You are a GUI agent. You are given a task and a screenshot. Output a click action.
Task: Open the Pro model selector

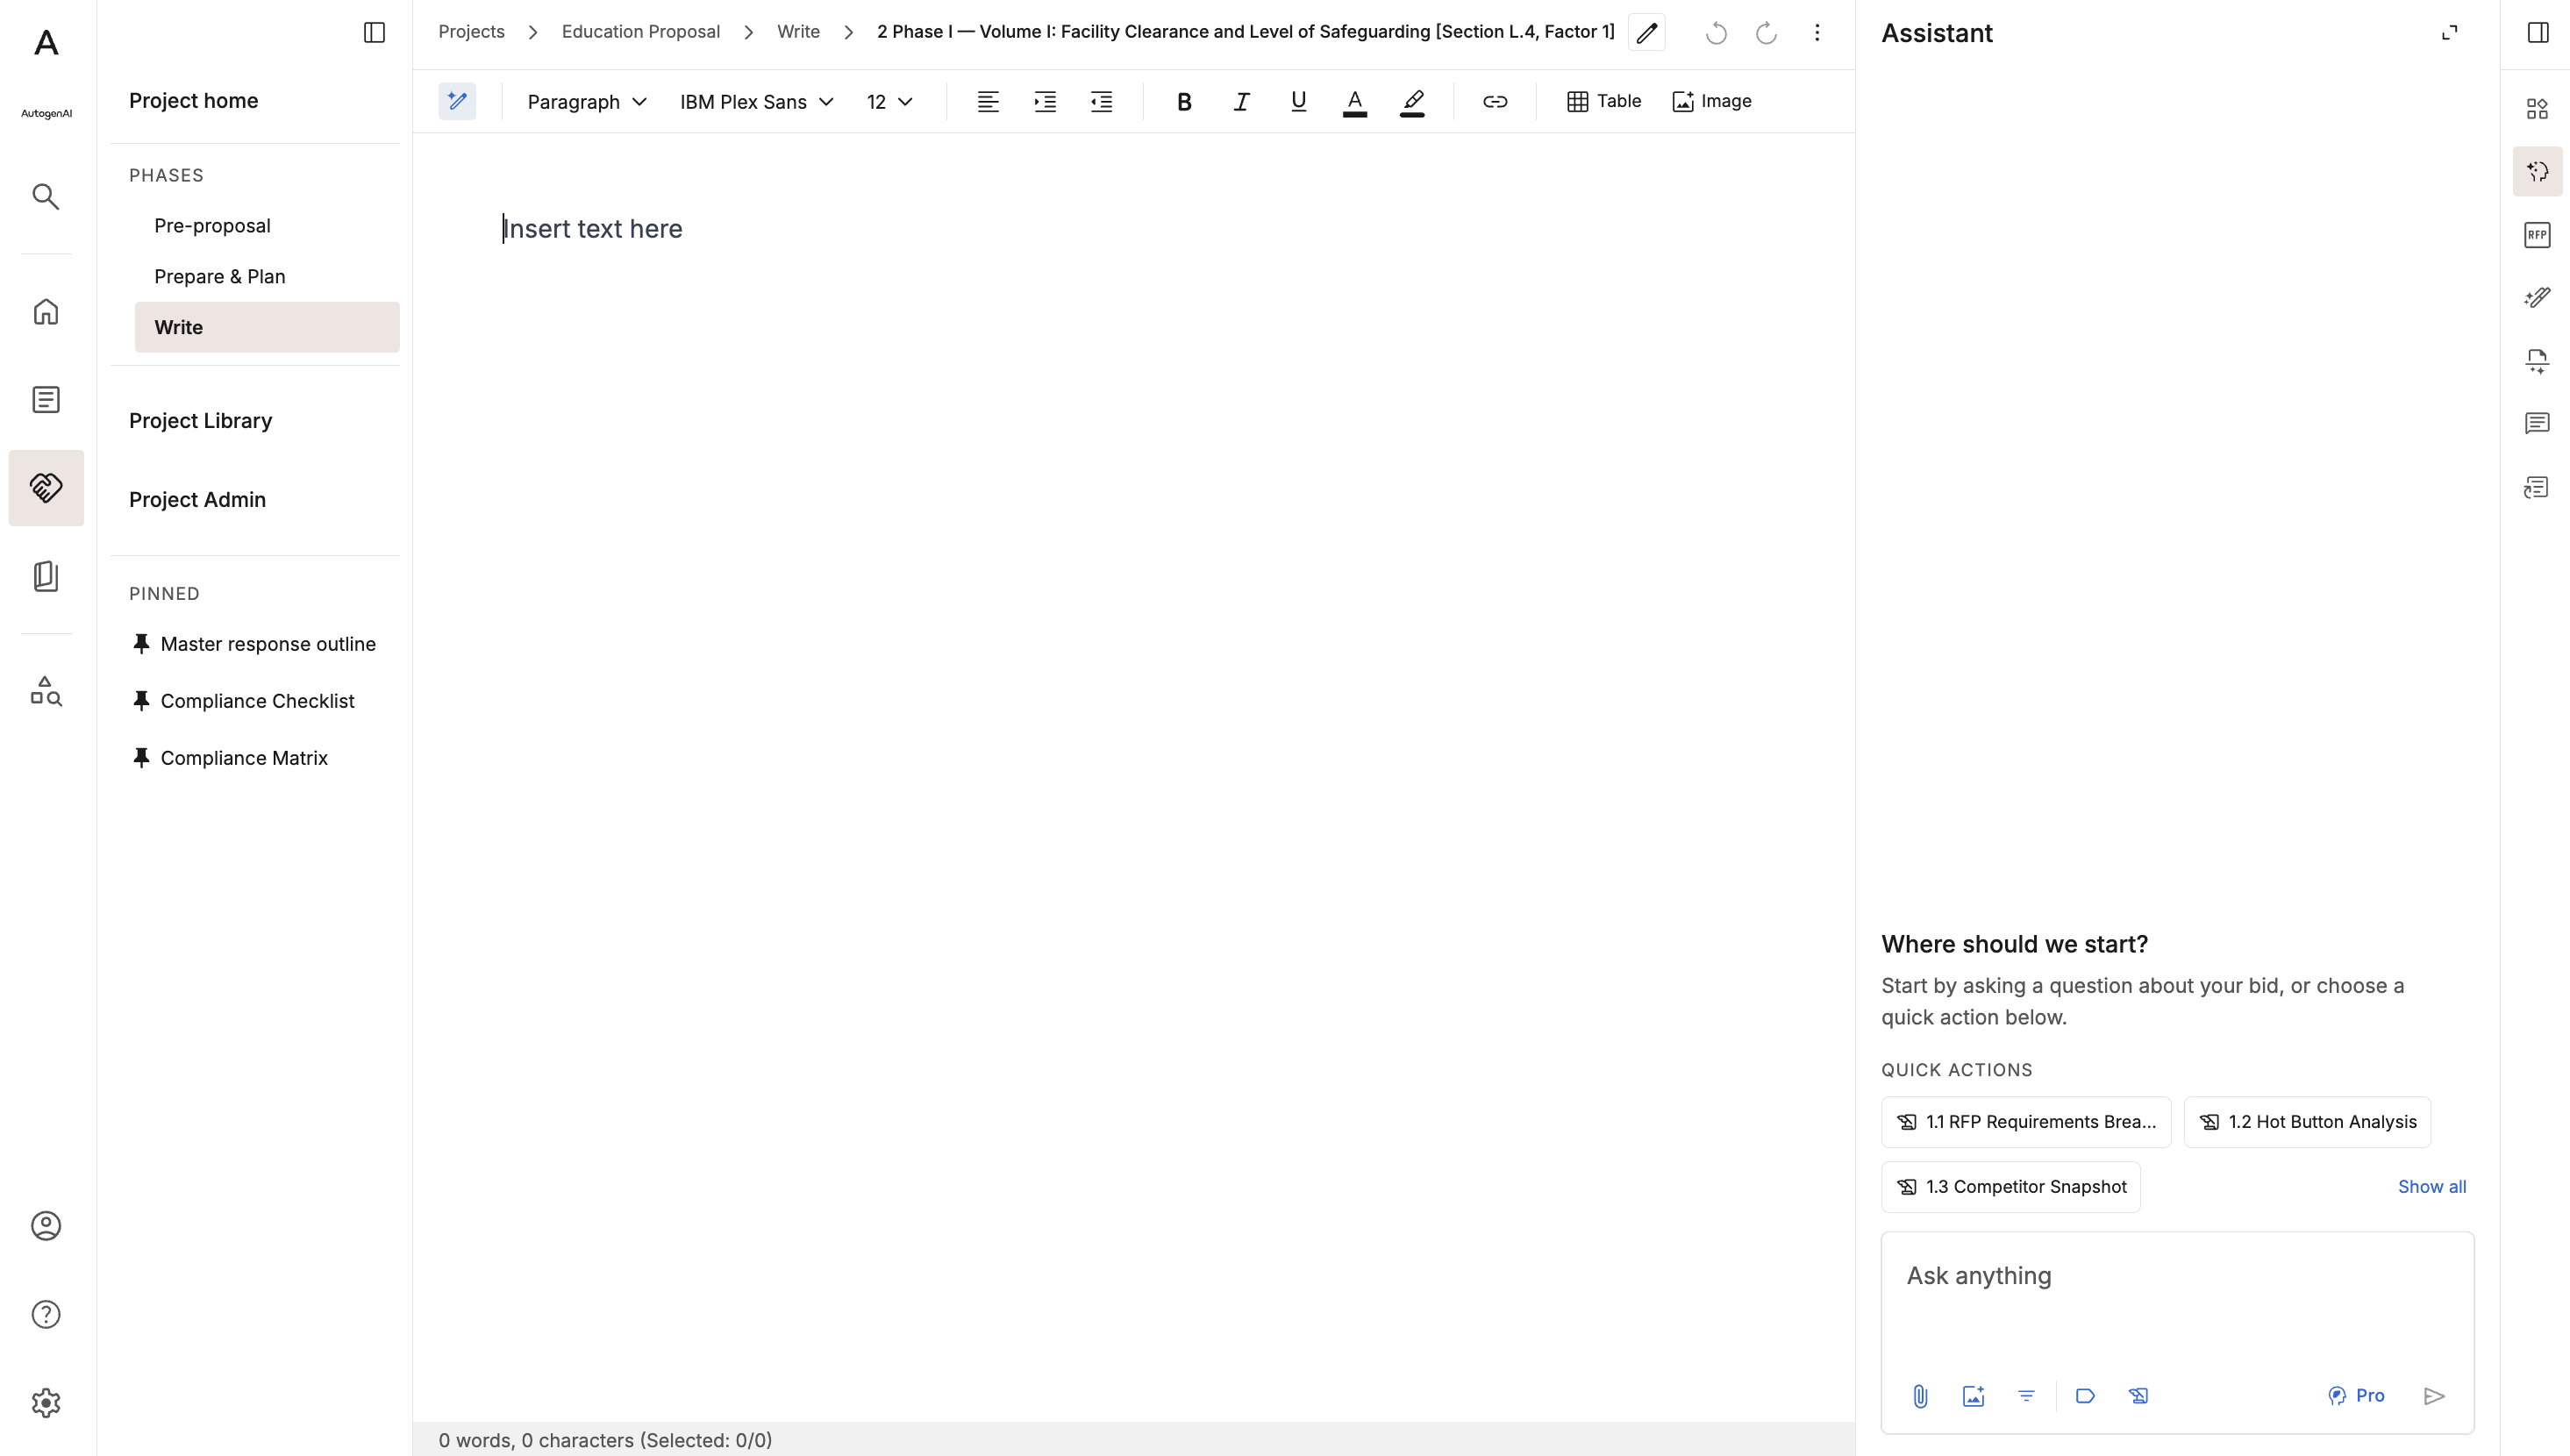click(2356, 1396)
